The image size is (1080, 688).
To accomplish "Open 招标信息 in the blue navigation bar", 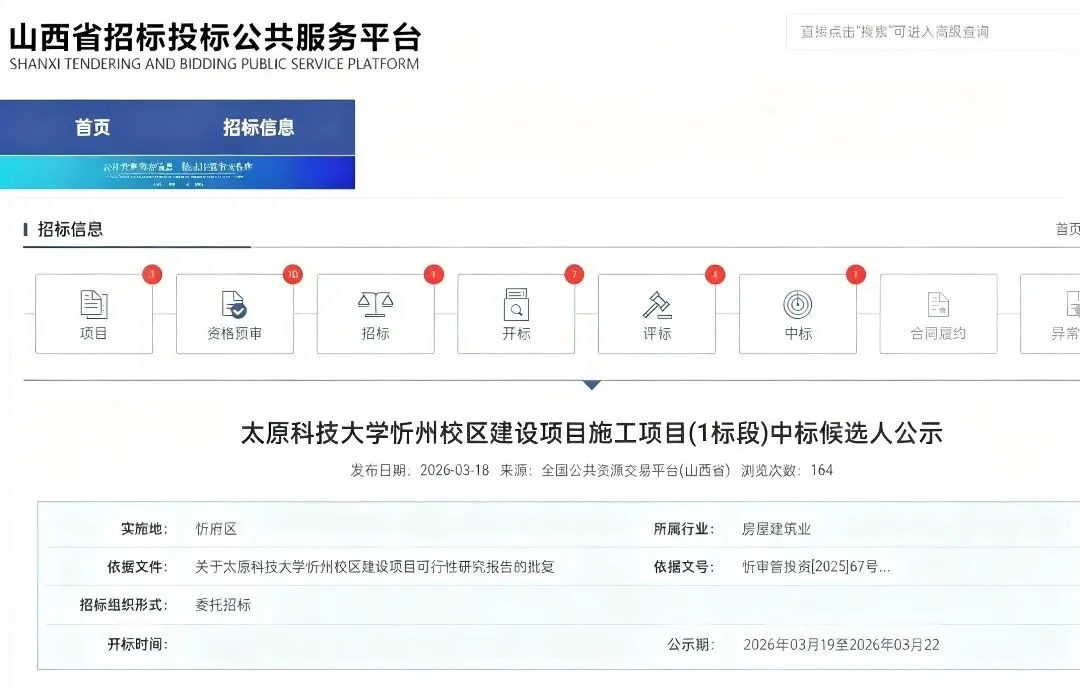I will (258, 127).
